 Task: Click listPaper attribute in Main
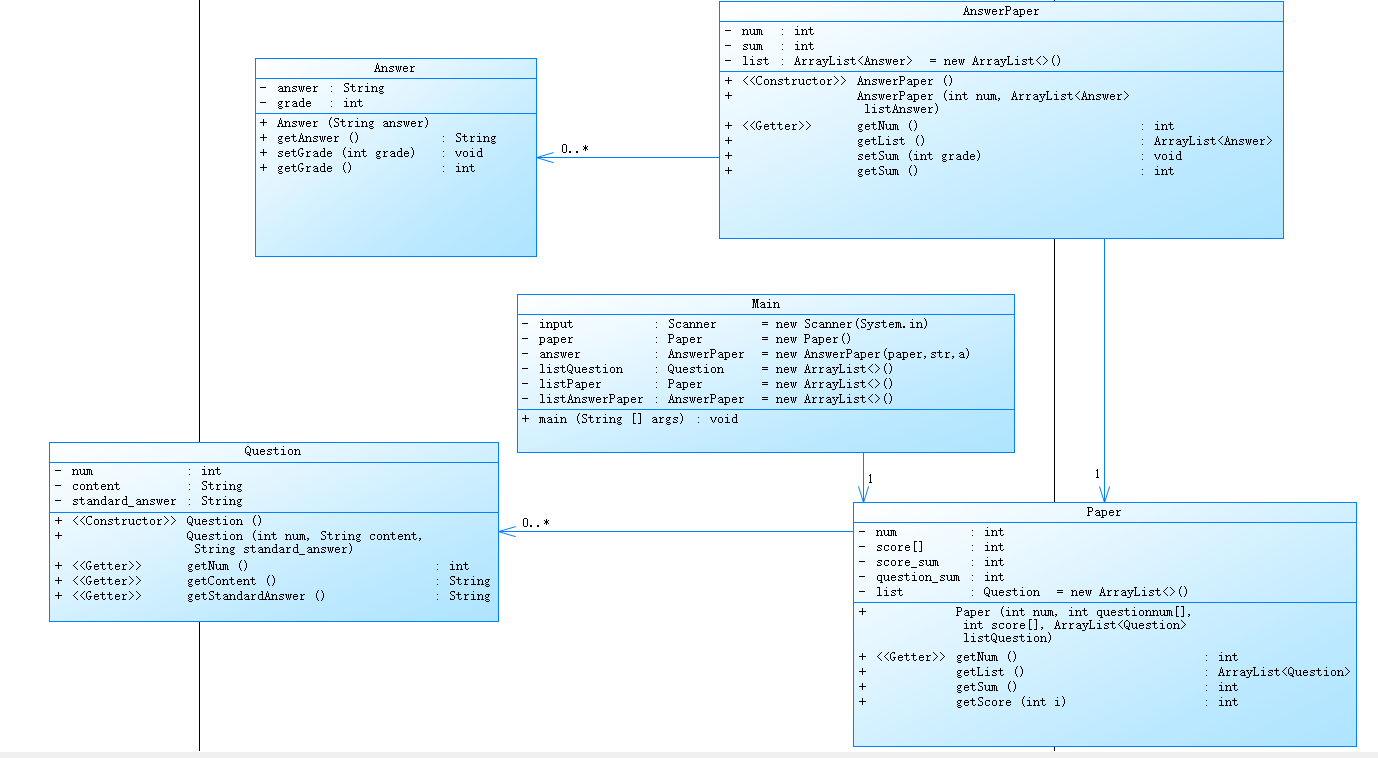click(x=707, y=384)
